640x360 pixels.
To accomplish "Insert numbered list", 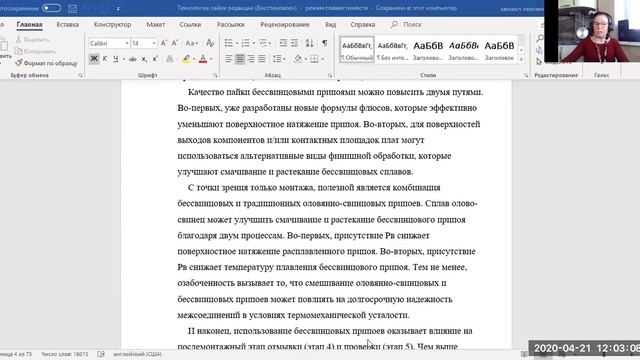I will tap(246, 43).
